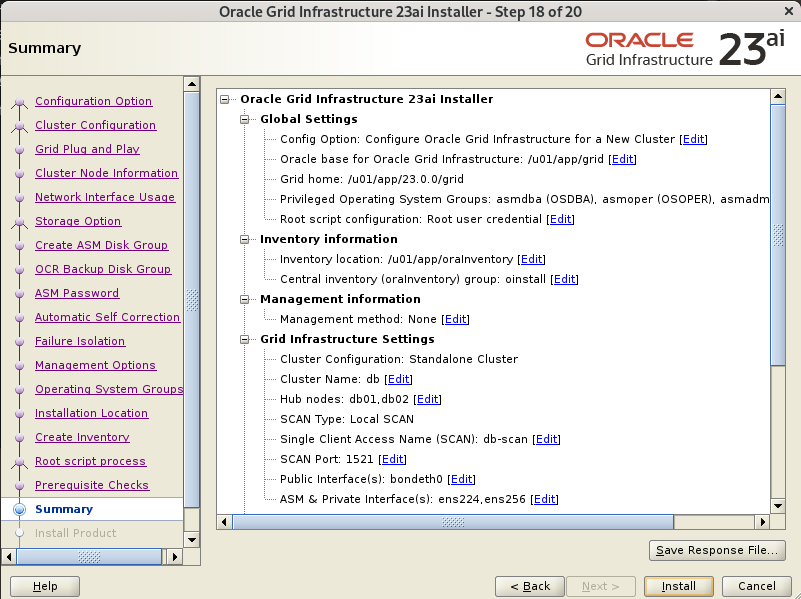Select the Privileged Operating System Groups row
The image size is (801, 599).
pos(524,199)
